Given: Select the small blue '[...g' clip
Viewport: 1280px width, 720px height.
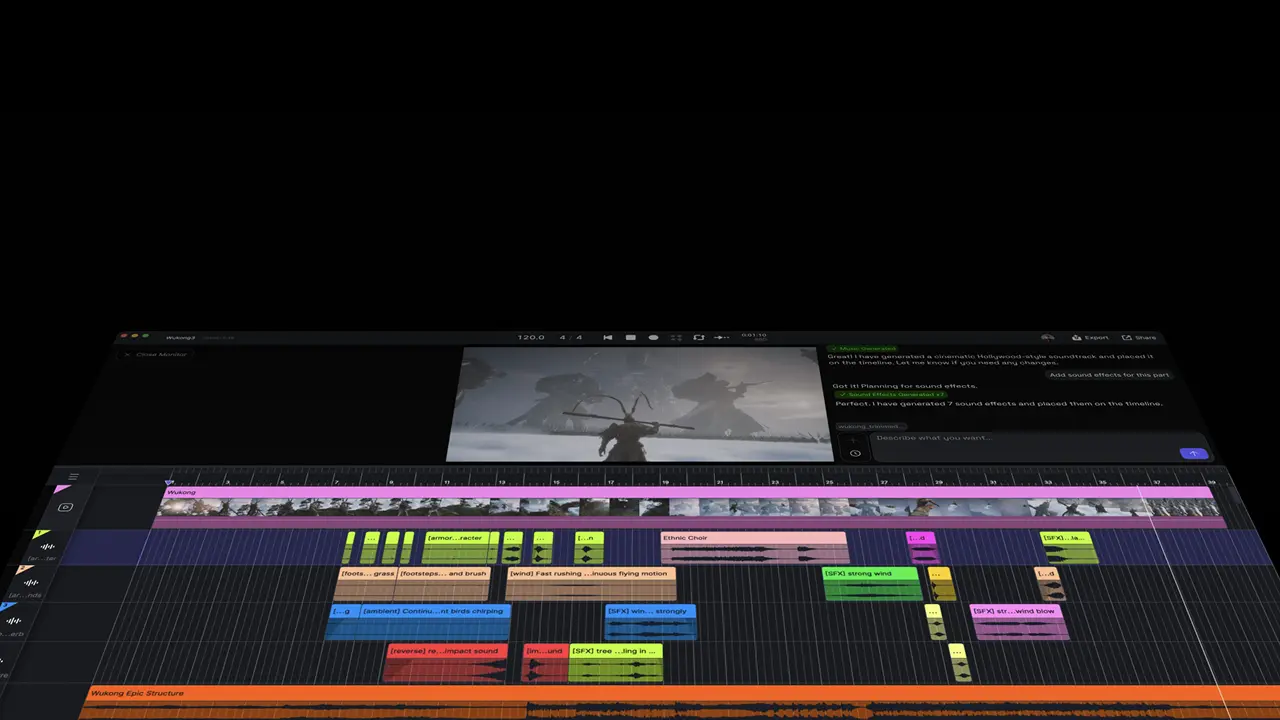Looking at the screenshot, I should coord(341,622).
